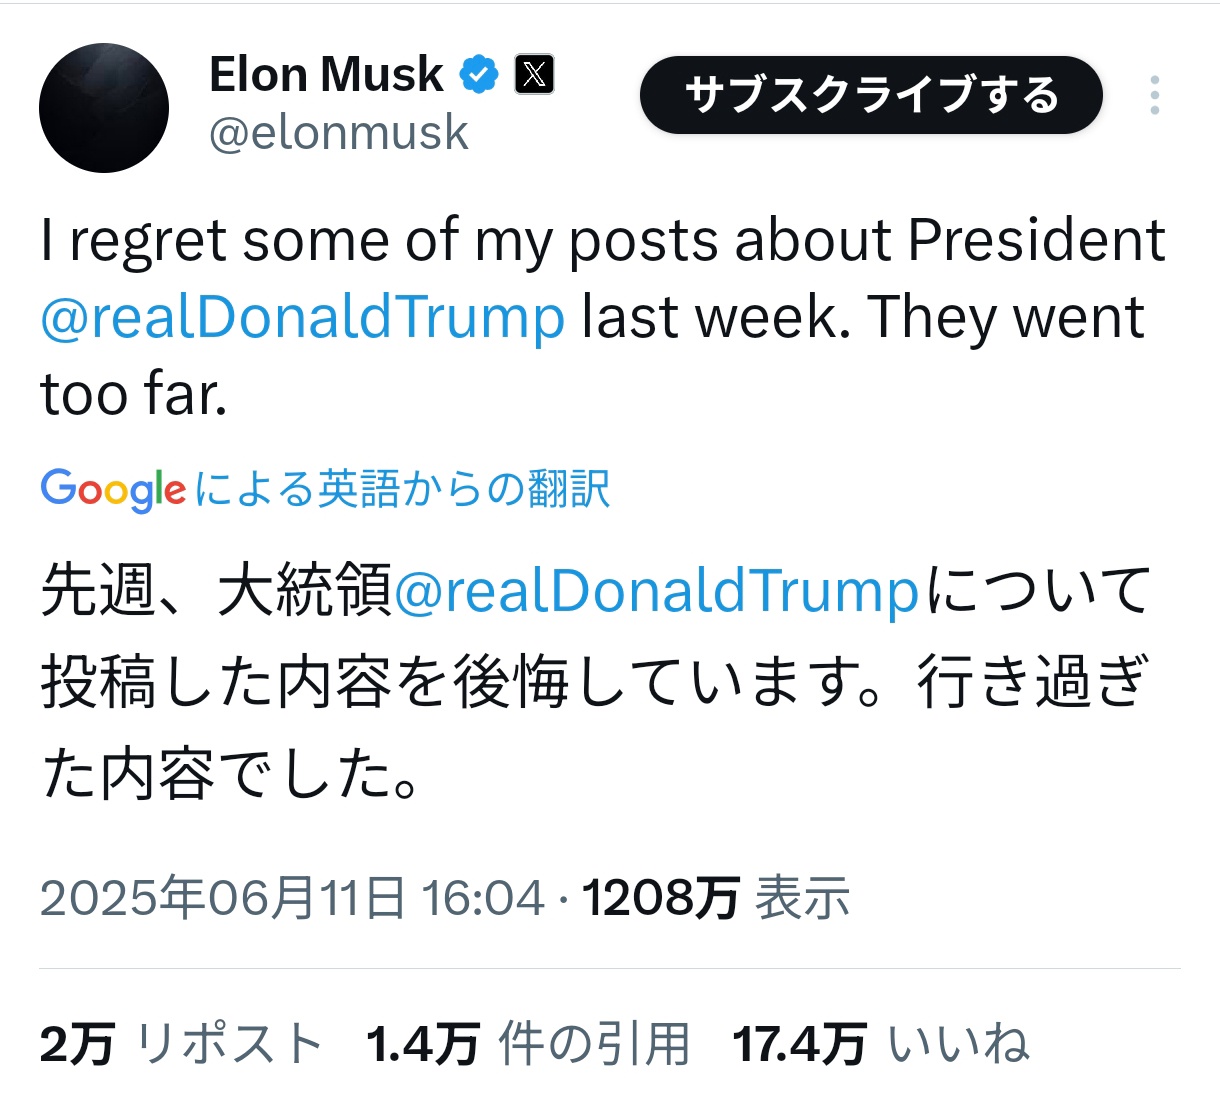Open the @elonmusk handle link

(338, 133)
